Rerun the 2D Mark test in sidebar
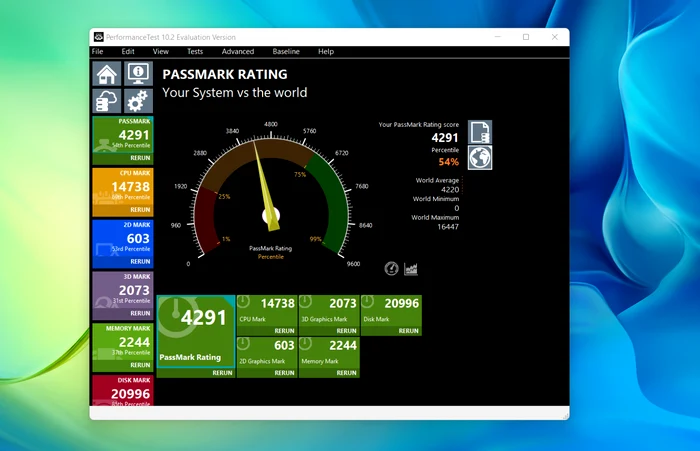Image resolution: width=700 pixels, height=451 pixels. (140, 262)
